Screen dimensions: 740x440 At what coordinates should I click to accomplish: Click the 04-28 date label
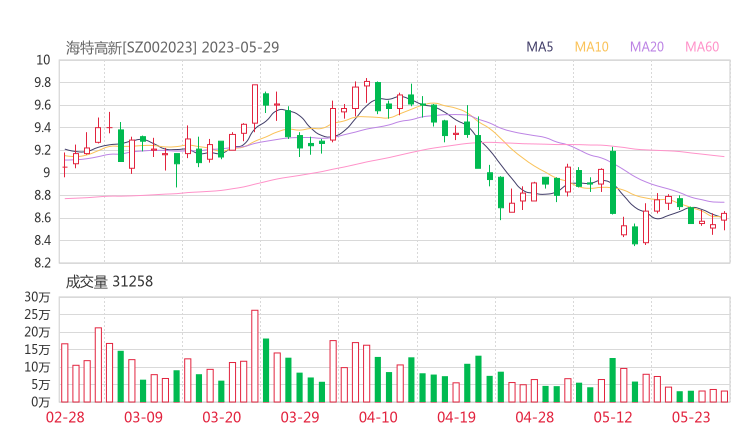pyautogui.click(x=534, y=417)
